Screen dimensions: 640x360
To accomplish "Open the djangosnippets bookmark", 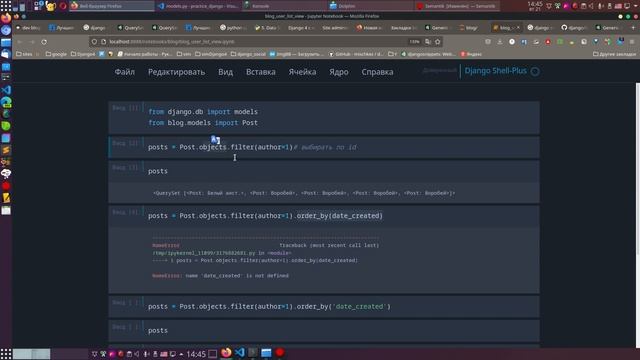I will [428, 54].
